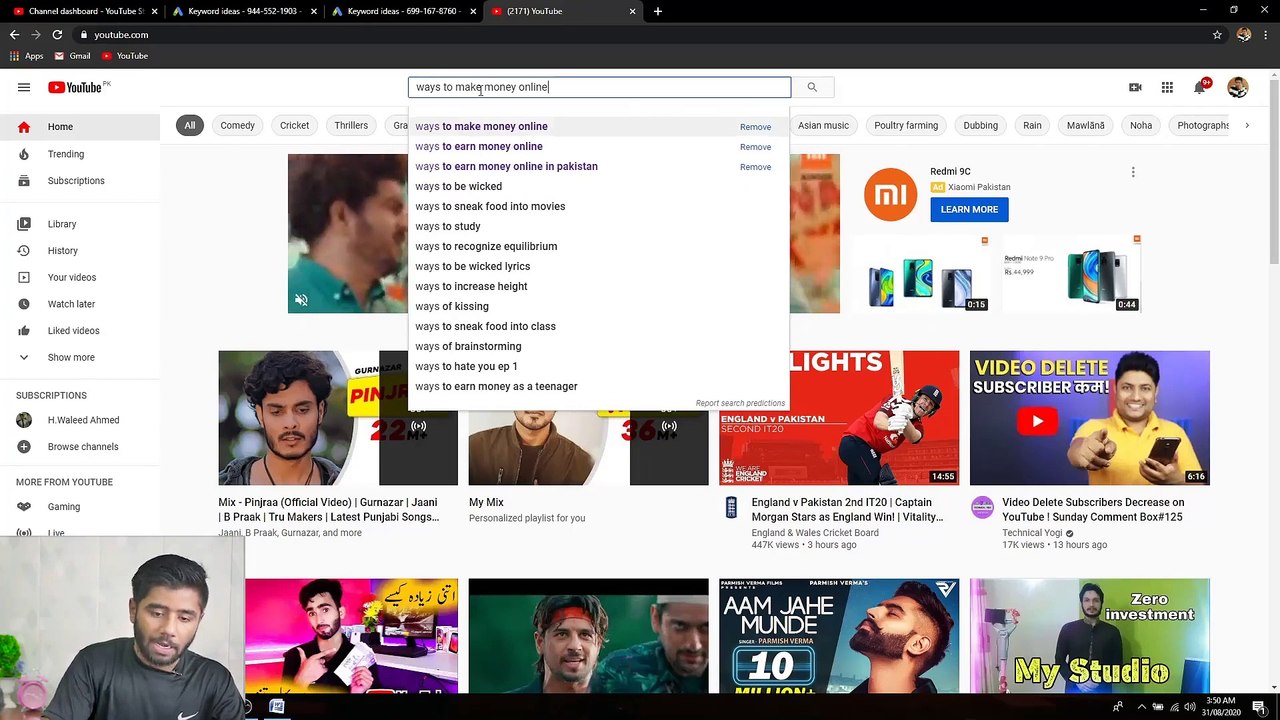Screen dimensions: 1280x720
Task: Switch to Keyword ideas 944-552-1903 tab
Action: 244,11
